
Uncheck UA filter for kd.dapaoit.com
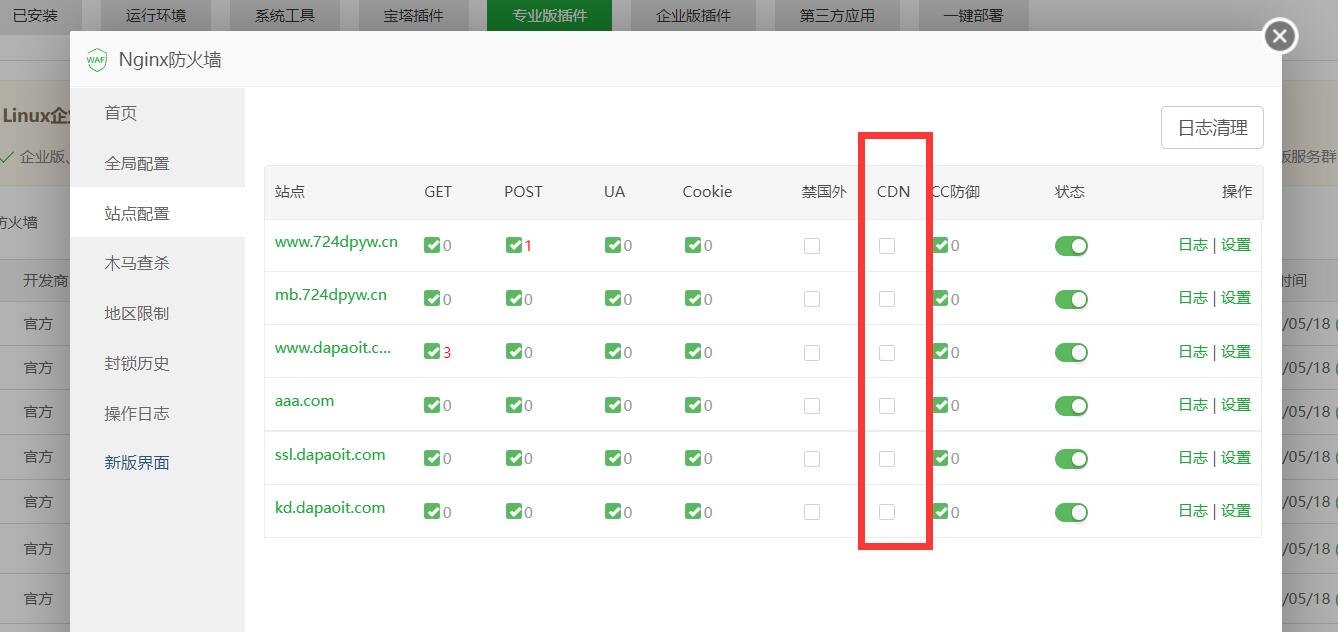click(613, 511)
